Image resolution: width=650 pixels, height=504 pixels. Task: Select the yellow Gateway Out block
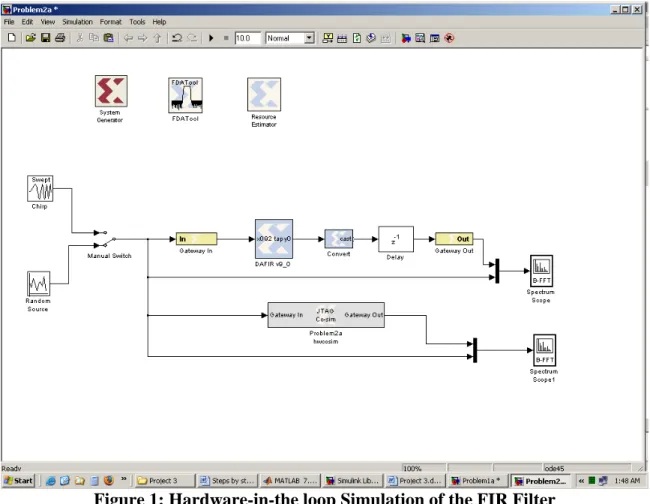coord(454,239)
